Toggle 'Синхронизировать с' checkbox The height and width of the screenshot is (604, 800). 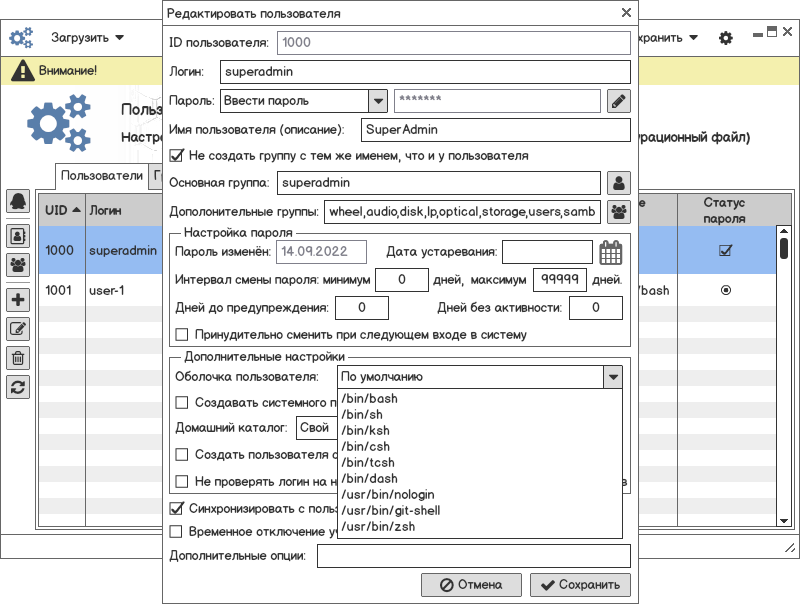click(176, 509)
